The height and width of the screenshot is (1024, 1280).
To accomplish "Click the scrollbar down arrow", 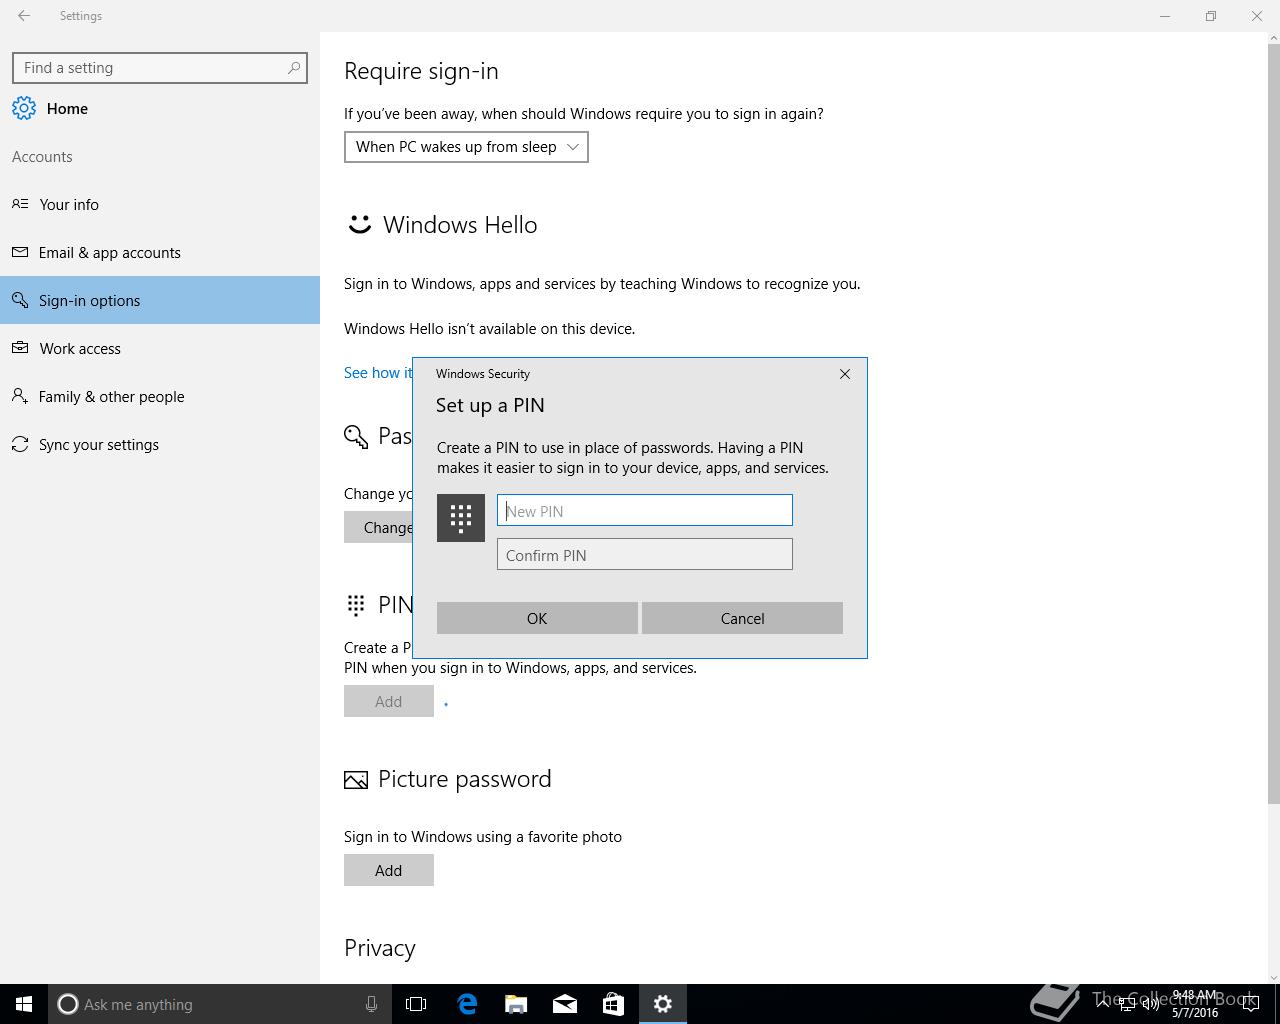I will (1273, 977).
